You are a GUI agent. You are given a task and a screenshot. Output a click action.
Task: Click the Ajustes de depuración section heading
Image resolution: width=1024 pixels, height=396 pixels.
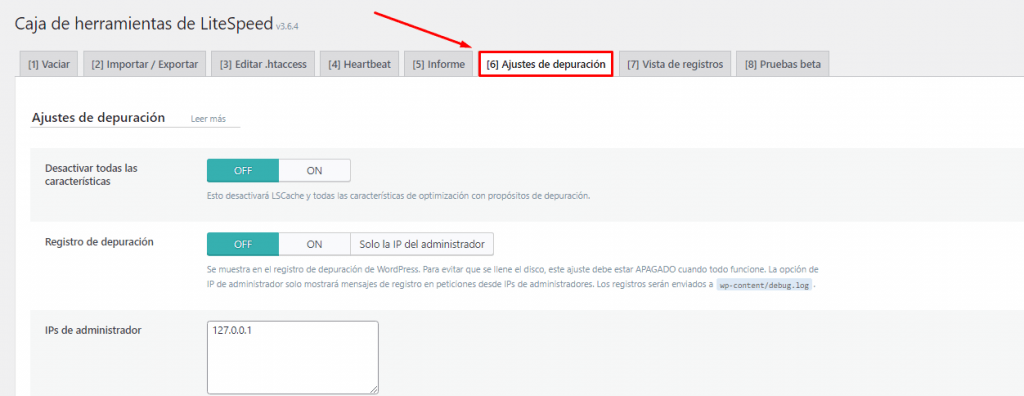coord(98,118)
